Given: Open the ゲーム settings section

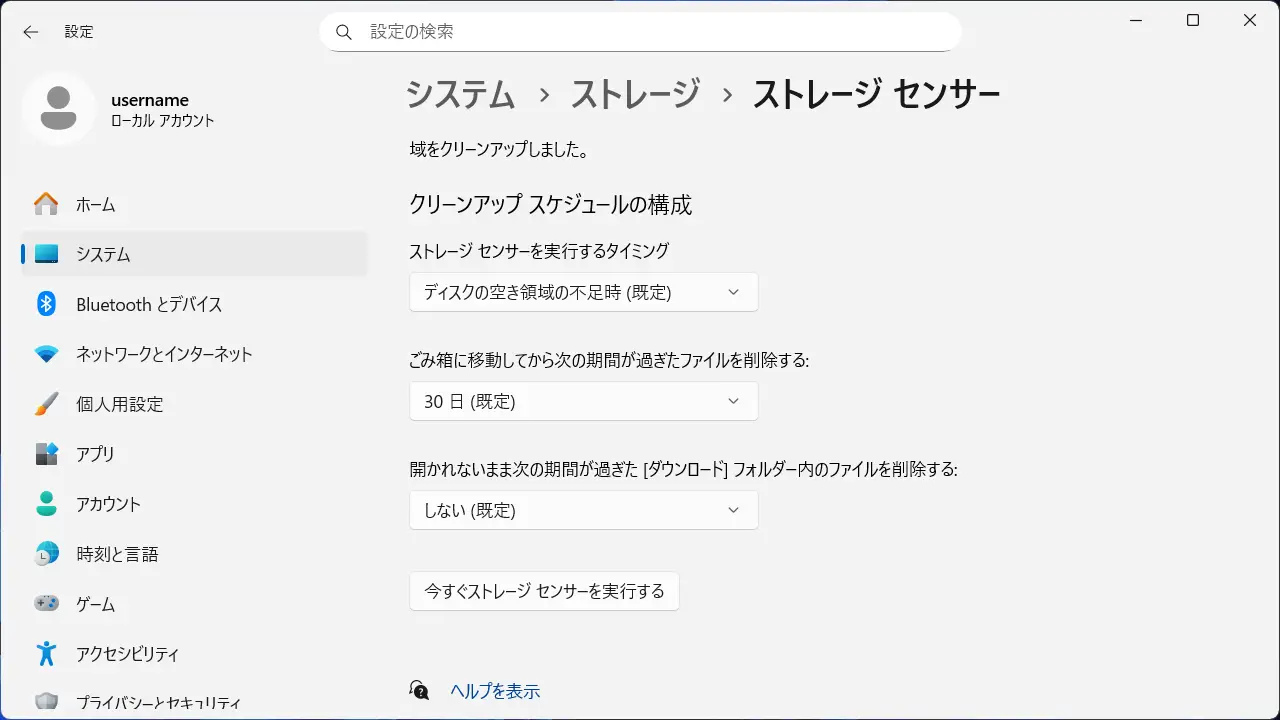Looking at the screenshot, I should [95, 604].
